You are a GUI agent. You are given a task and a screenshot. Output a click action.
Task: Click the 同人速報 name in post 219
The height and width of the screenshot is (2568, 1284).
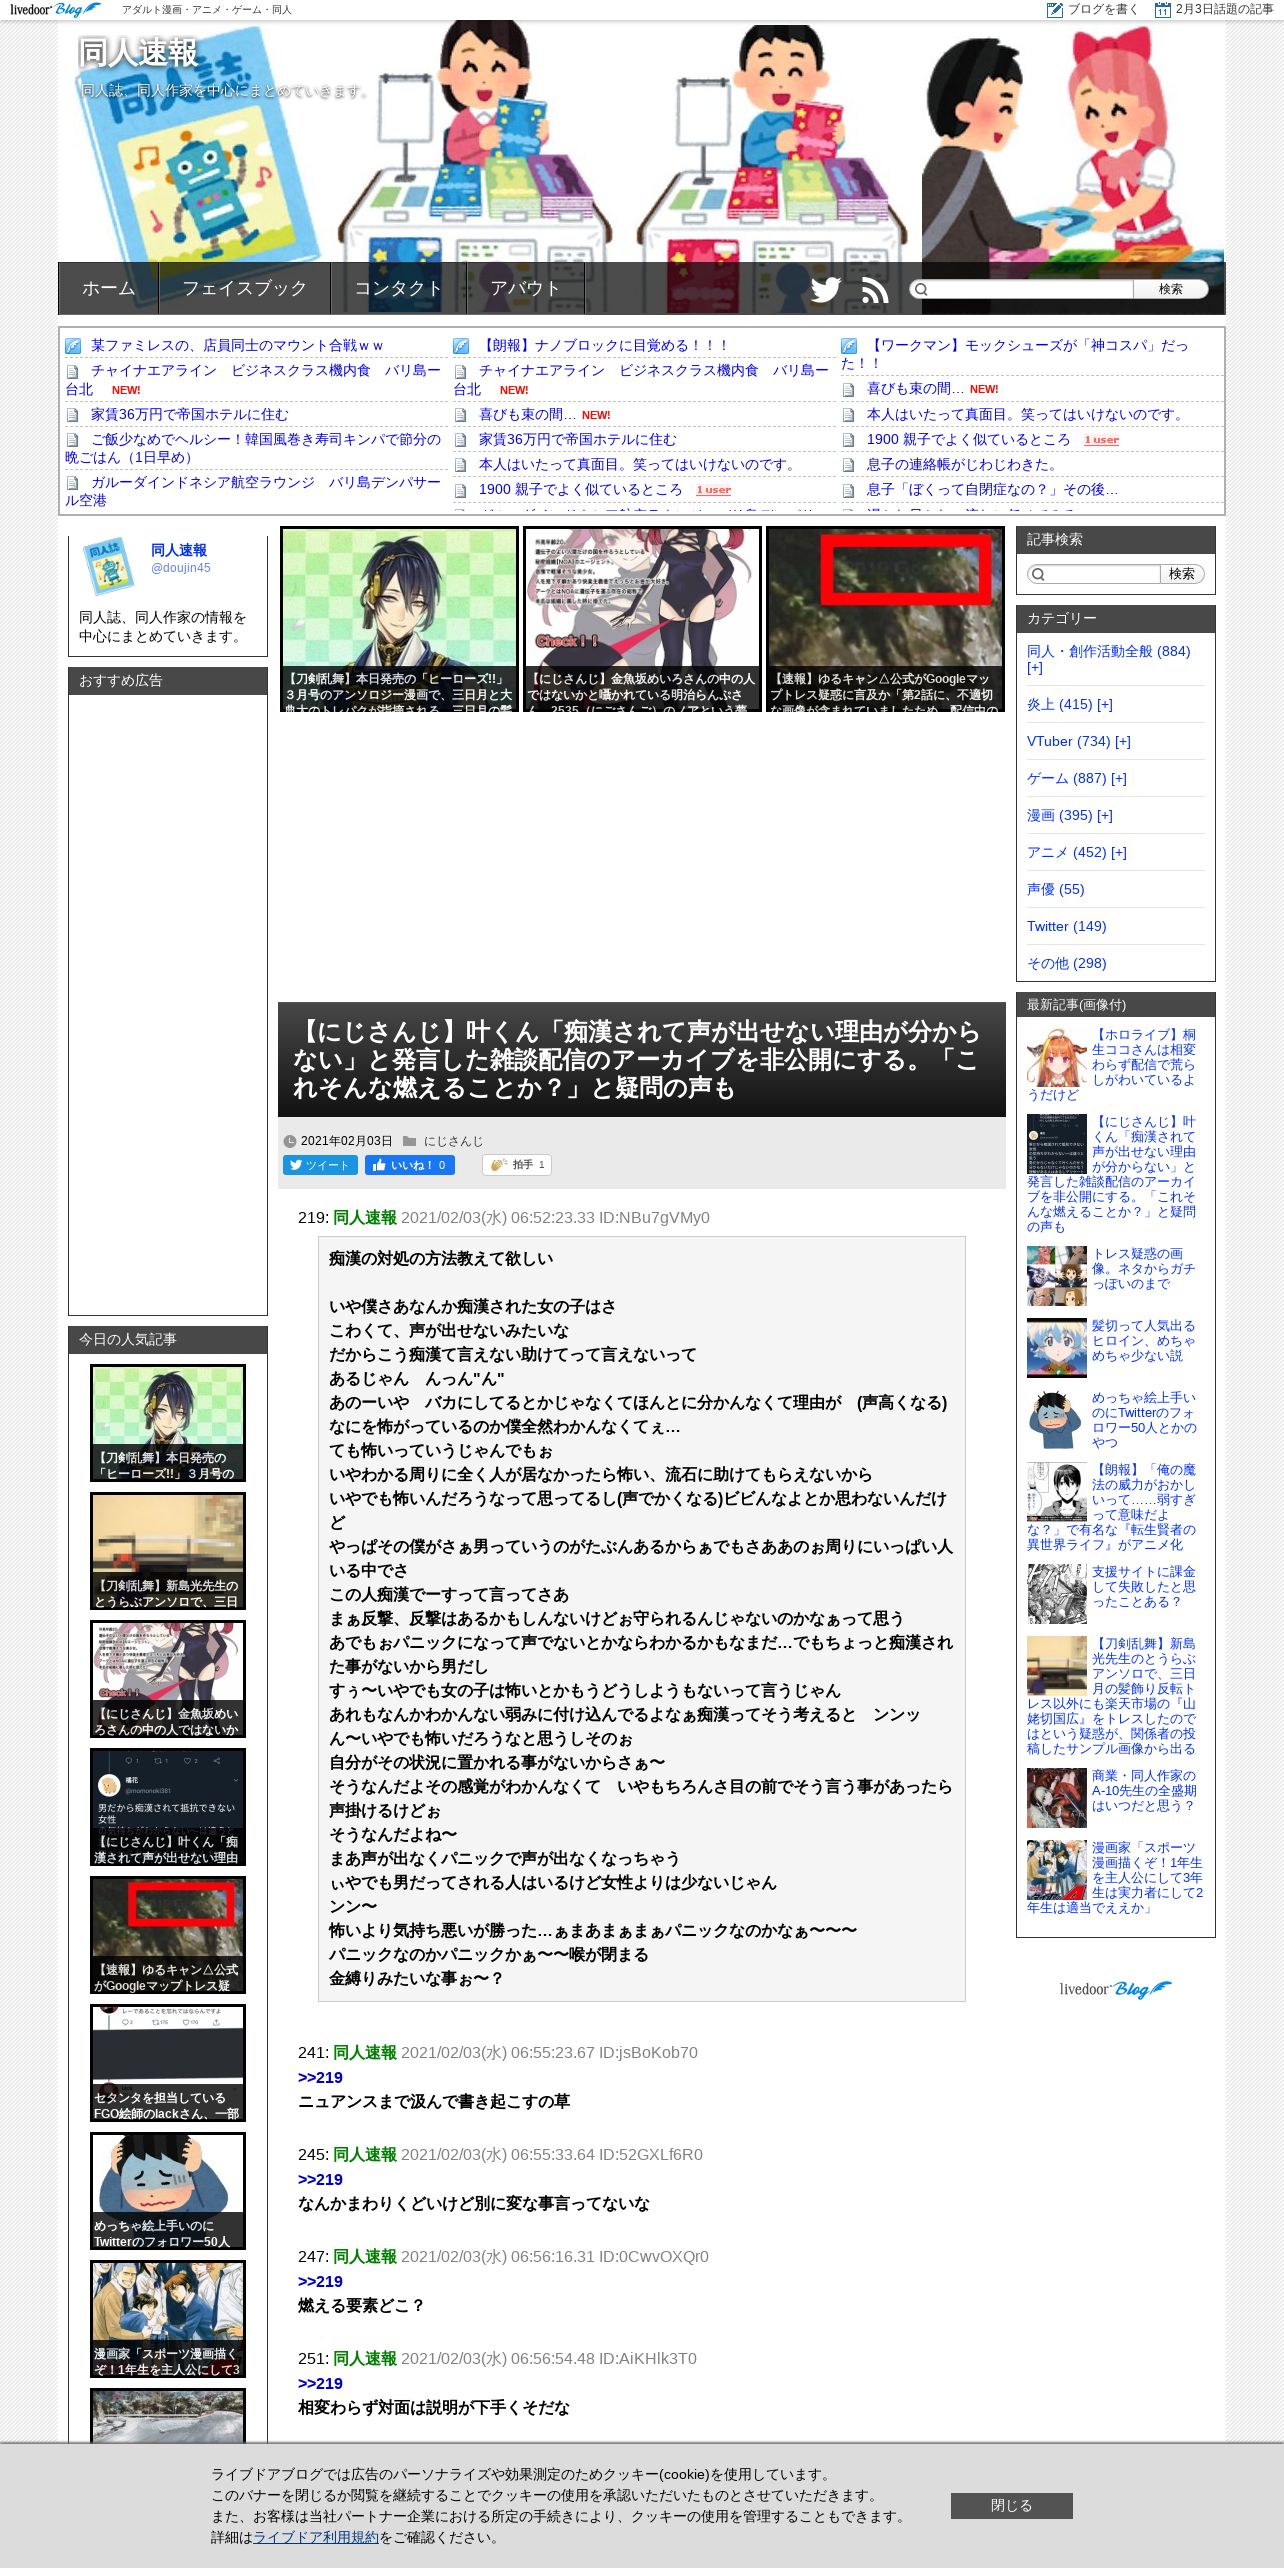tap(365, 1217)
